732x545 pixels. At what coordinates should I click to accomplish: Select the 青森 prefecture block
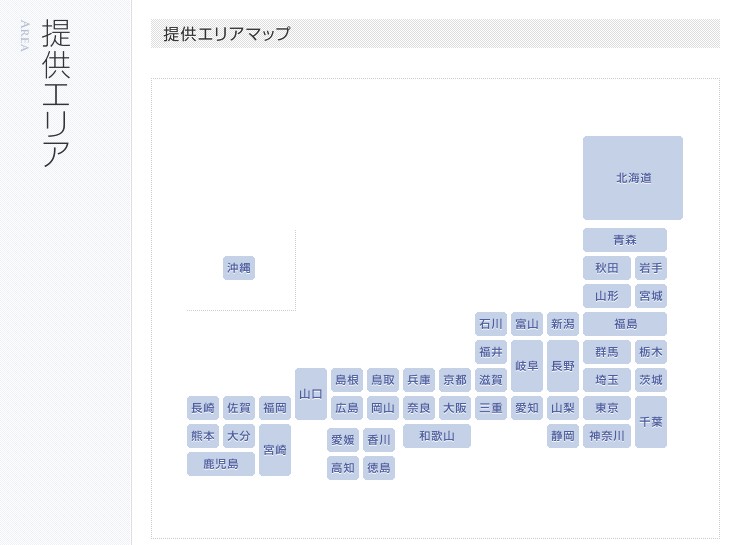click(x=625, y=240)
